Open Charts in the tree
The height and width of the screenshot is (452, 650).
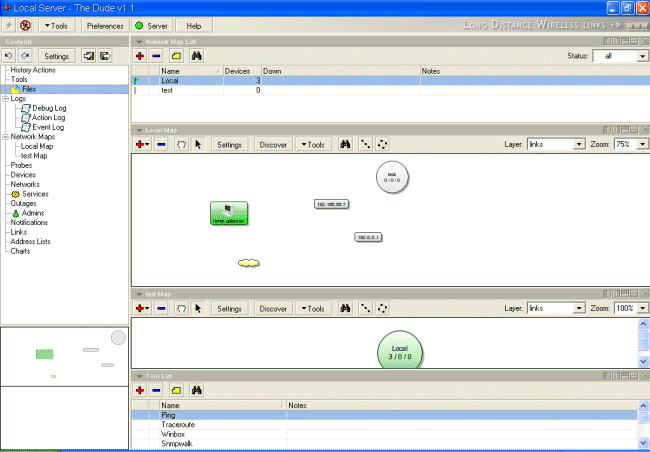[x=20, y=251]
